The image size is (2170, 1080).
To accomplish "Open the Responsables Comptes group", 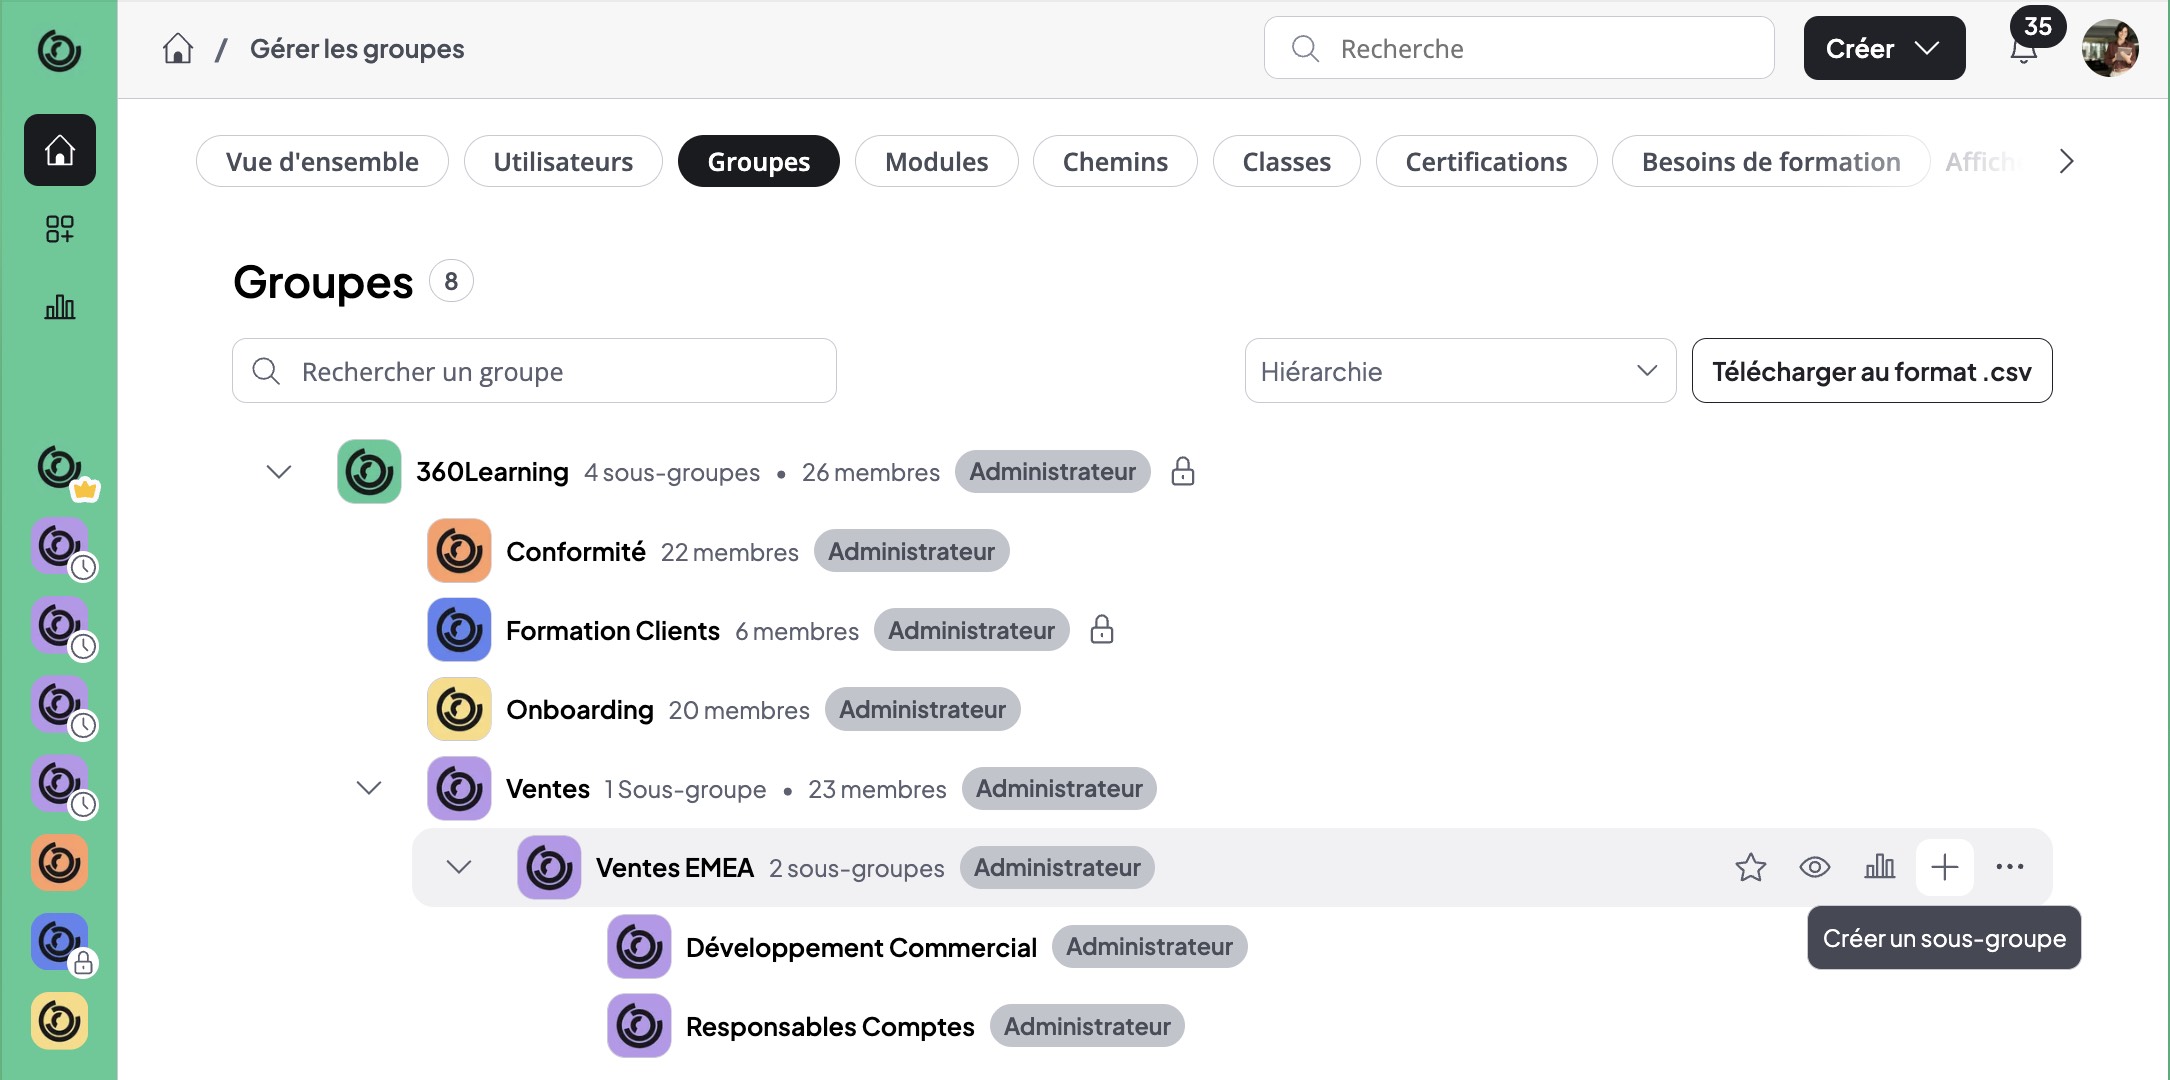I will click(x=830, y=1027).
